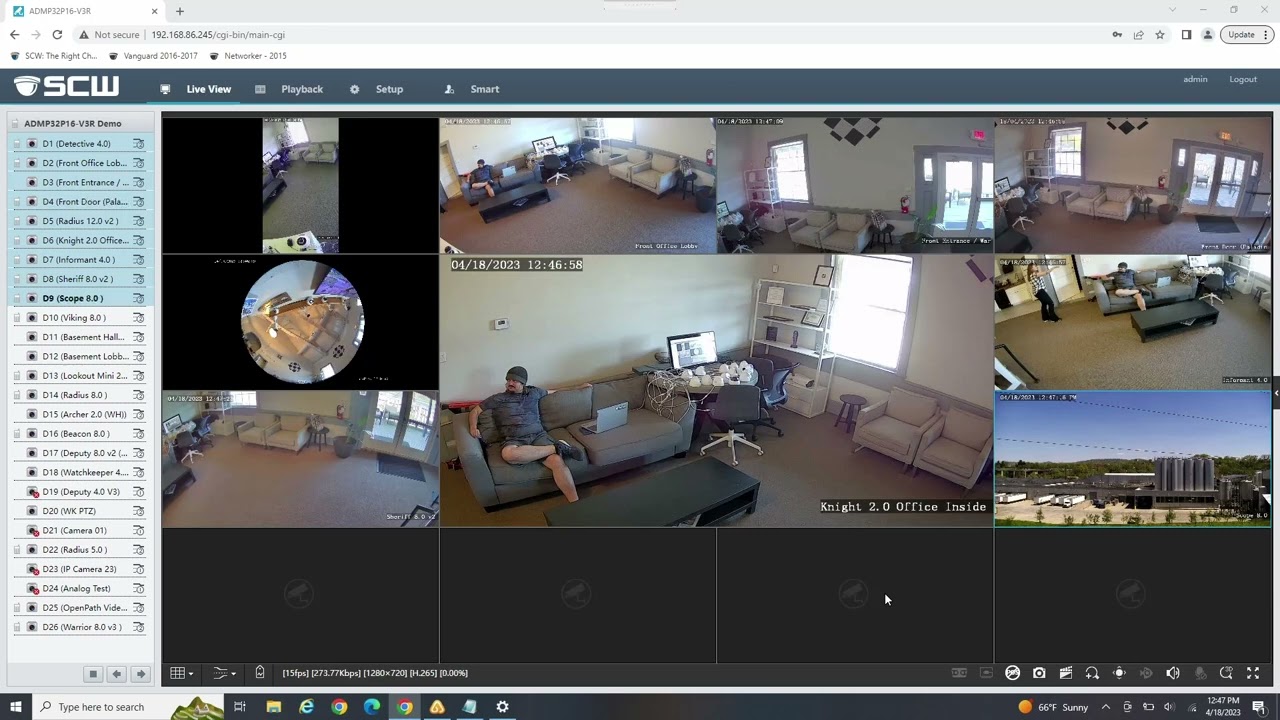1280x720 pixels.
Task: Open the Setup tab
Action: click(376, 89)
